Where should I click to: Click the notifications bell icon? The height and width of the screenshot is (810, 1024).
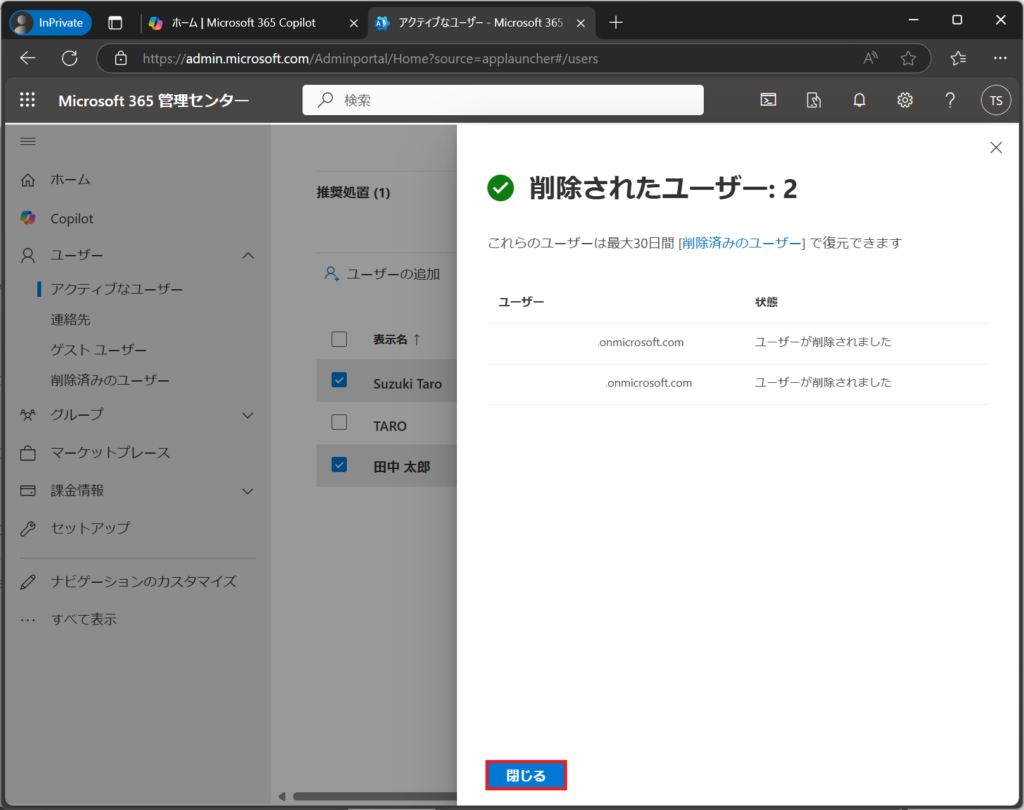tap(859, 100)
